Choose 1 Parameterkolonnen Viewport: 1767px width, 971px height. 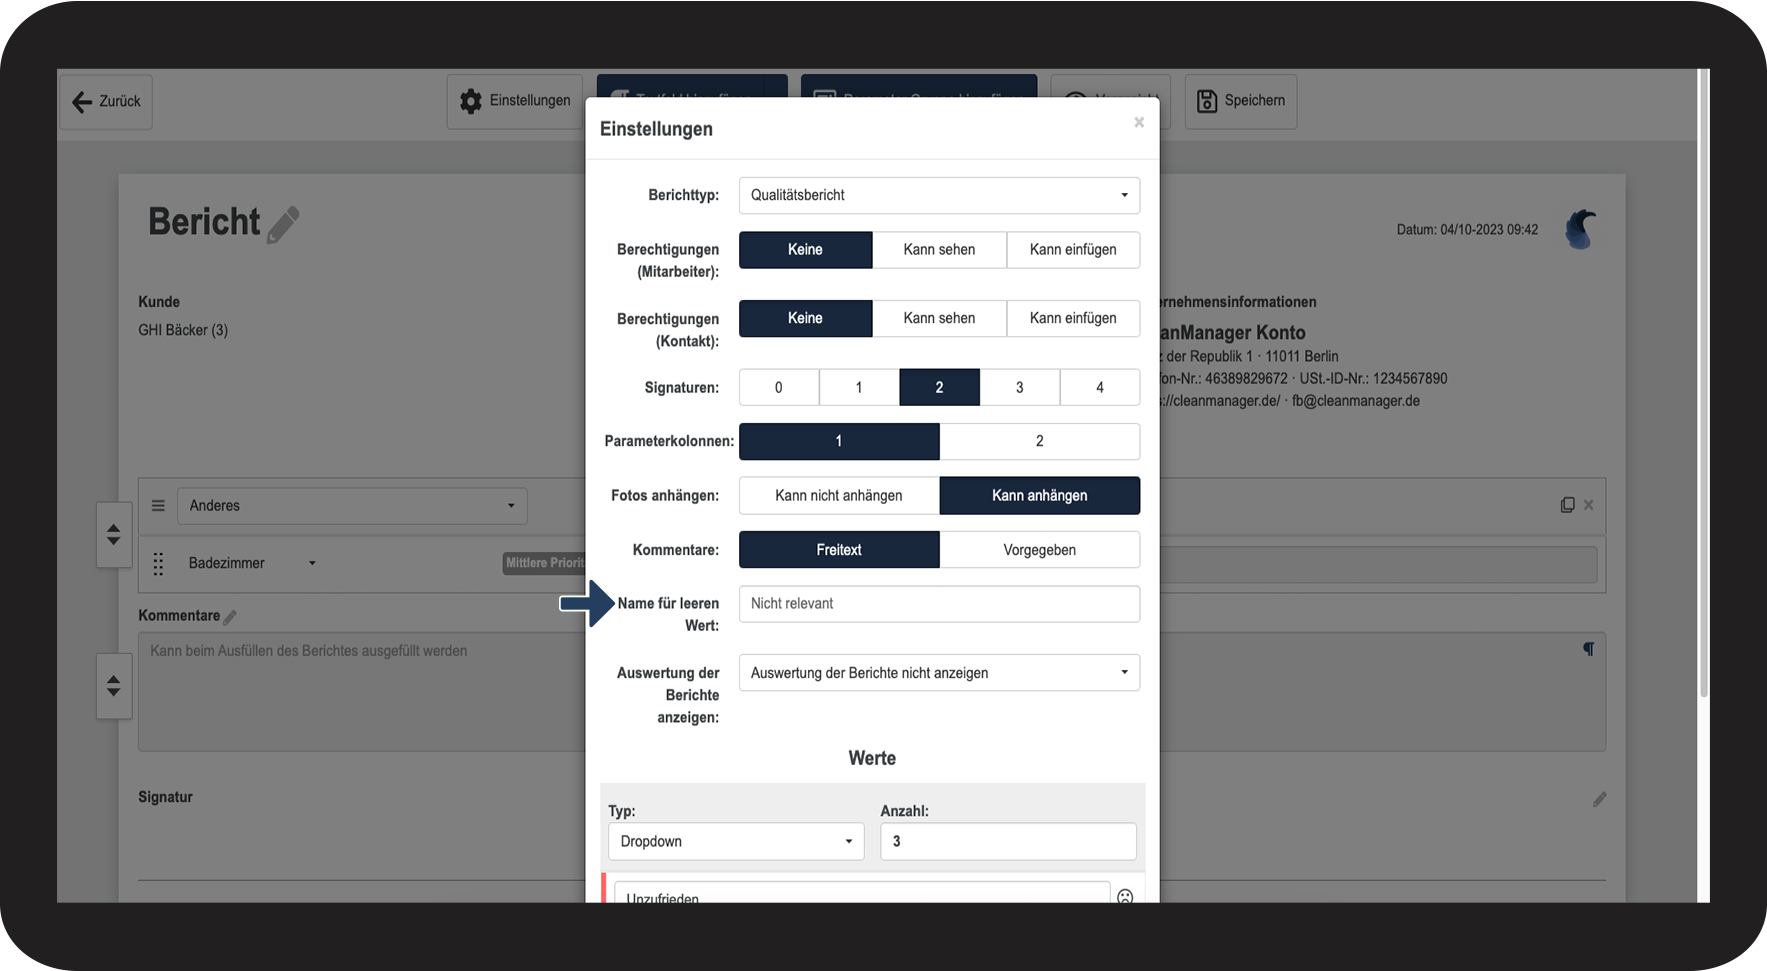click(839, 441)
